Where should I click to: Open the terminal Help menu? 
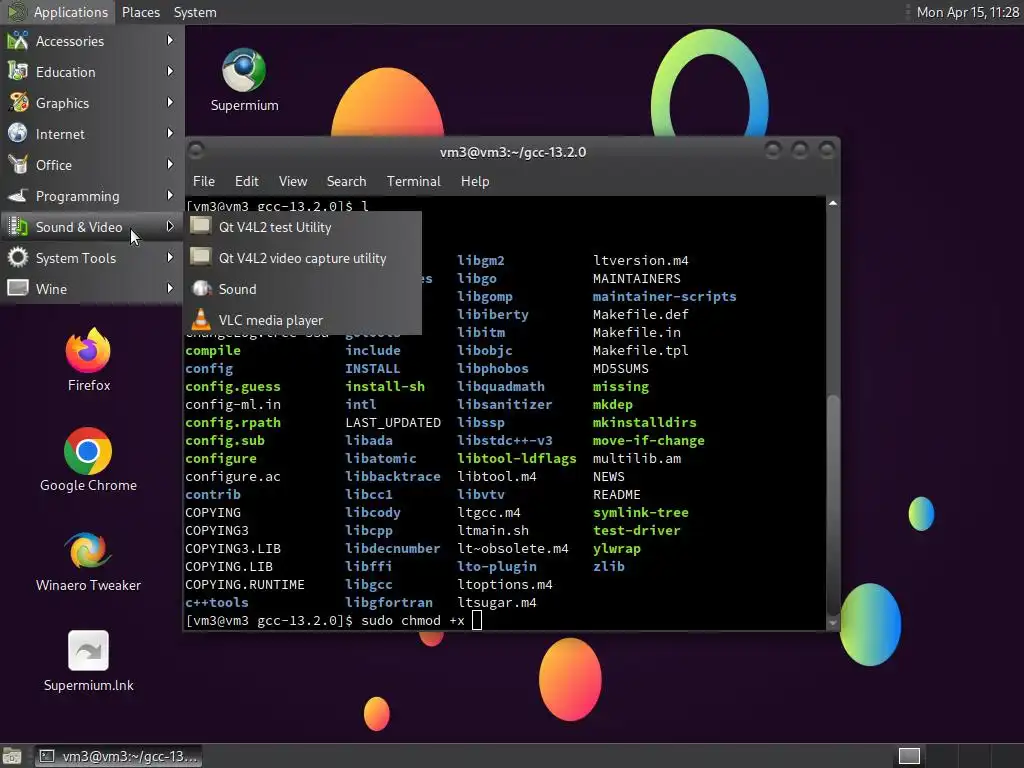click(x=475, y=181)
